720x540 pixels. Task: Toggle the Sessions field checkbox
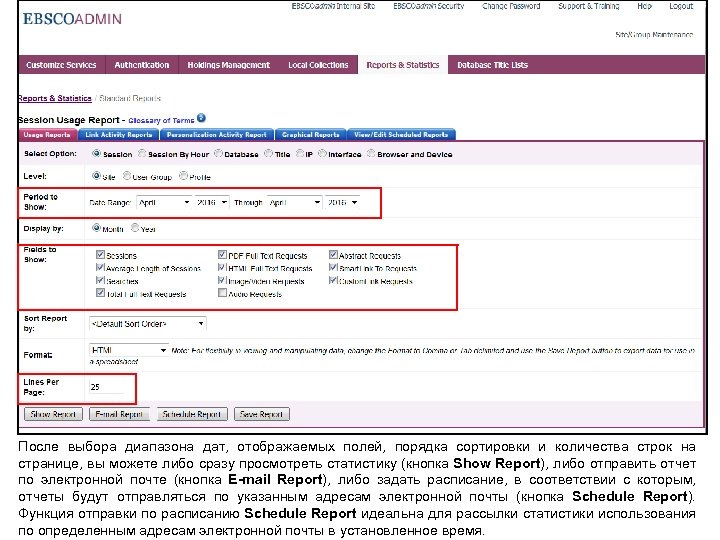click(x=100, y=254)
